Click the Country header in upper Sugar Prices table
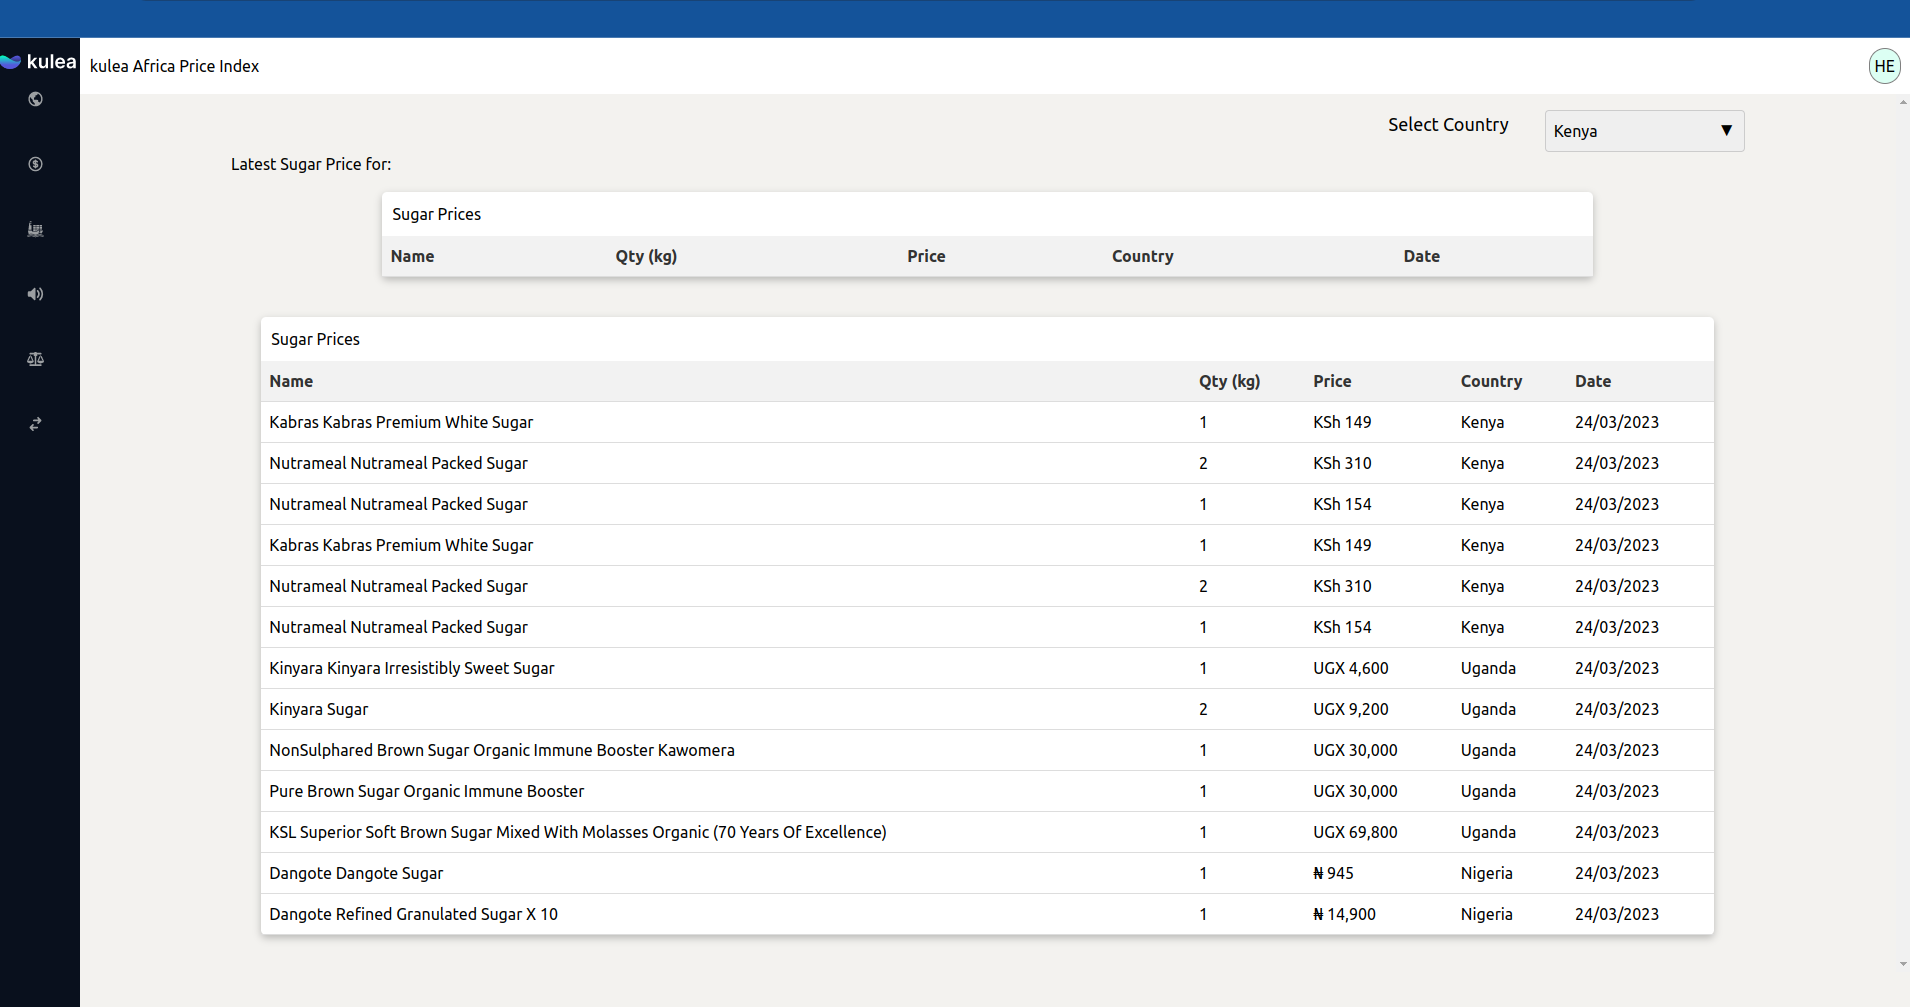 tap(1142, 256)
